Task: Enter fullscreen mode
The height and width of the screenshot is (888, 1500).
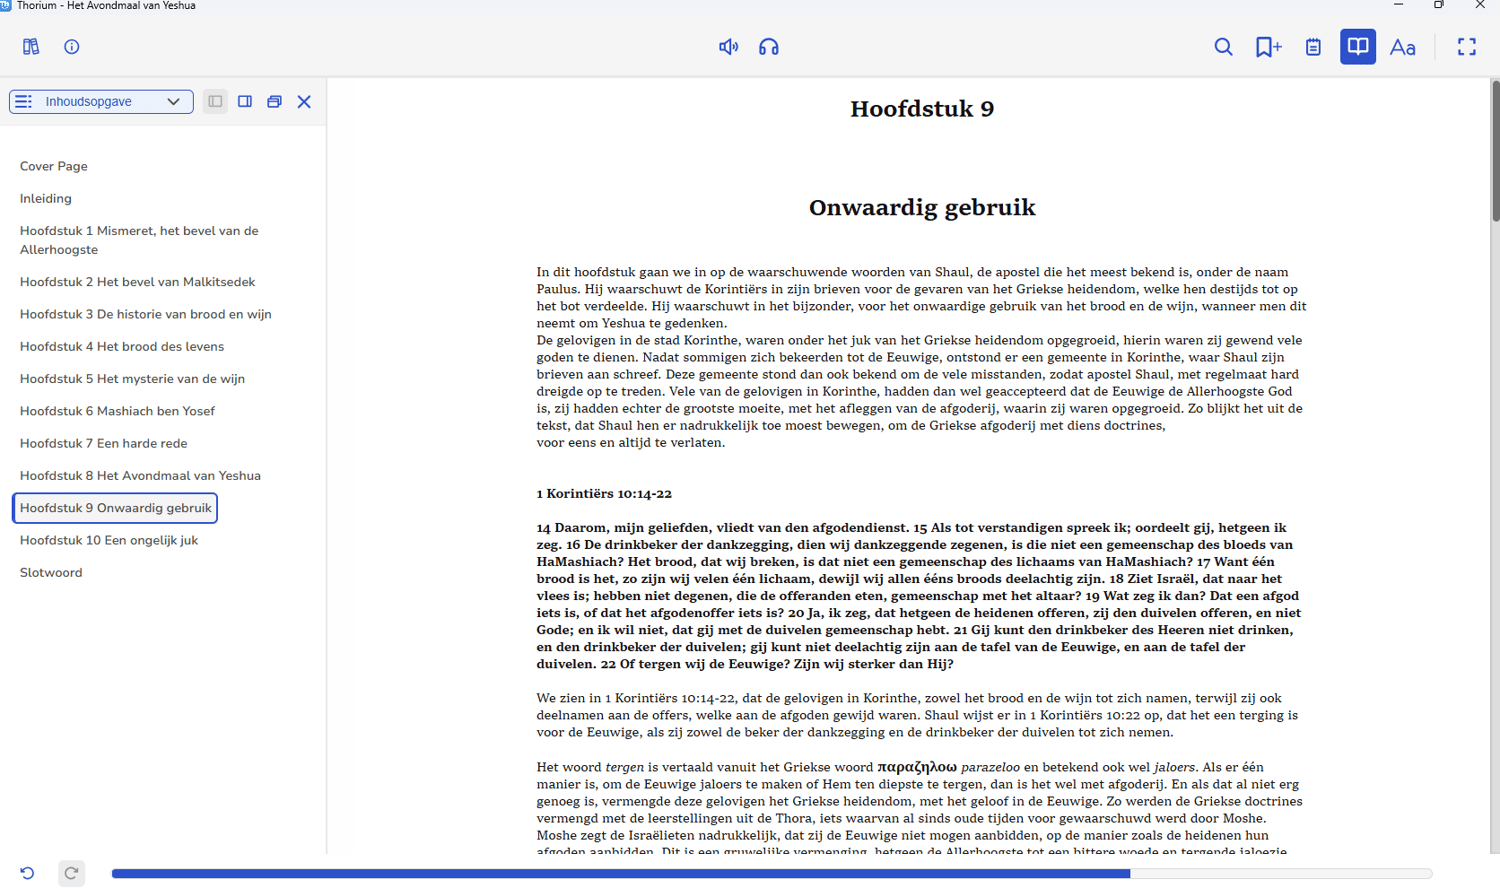Action: point(1467,47)
